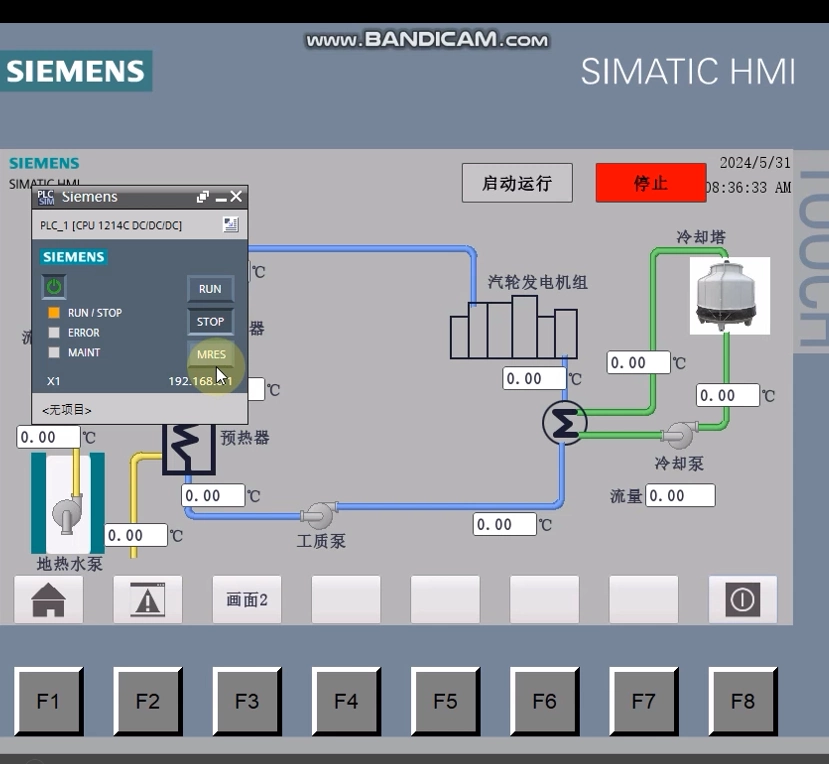Click the F5 function key
This screenshot has height=764, width=829.
(445, 701)
